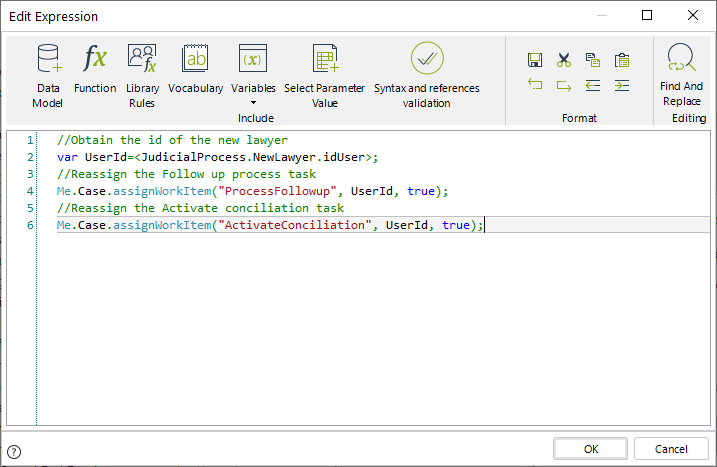Screen dimensions: 717x467
Task: Open the Vocabulary tool
Action: pyautogui.click(x=195, y=69)
